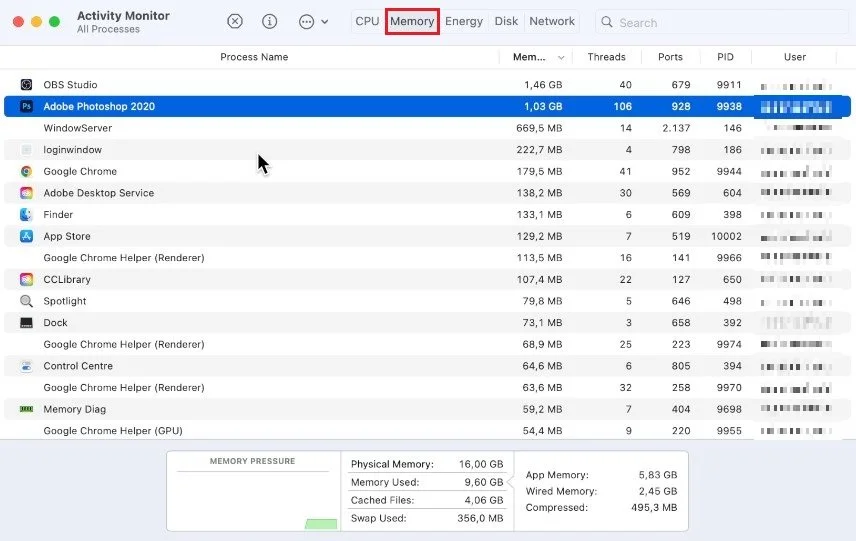Select the CCLibrary process name
Viewport: 856px width, 541px height.
[67, 280]
